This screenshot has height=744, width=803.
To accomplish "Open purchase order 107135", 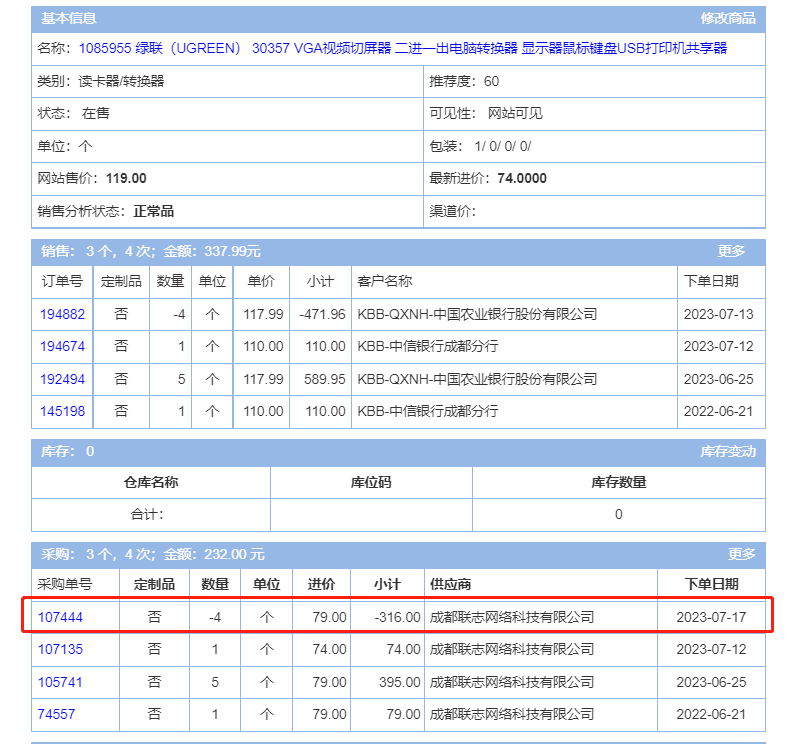I will click(x=60, y=649).
